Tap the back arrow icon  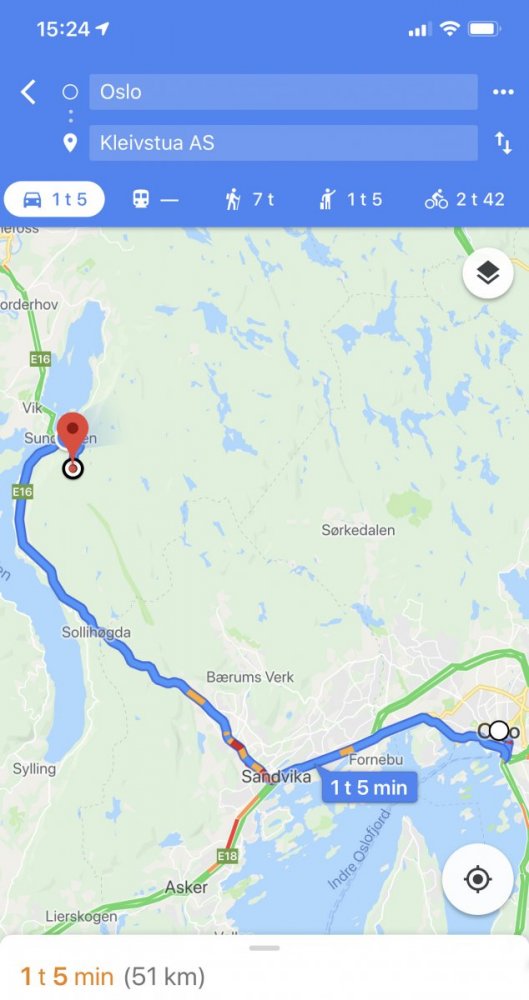(x=28, y=92)
